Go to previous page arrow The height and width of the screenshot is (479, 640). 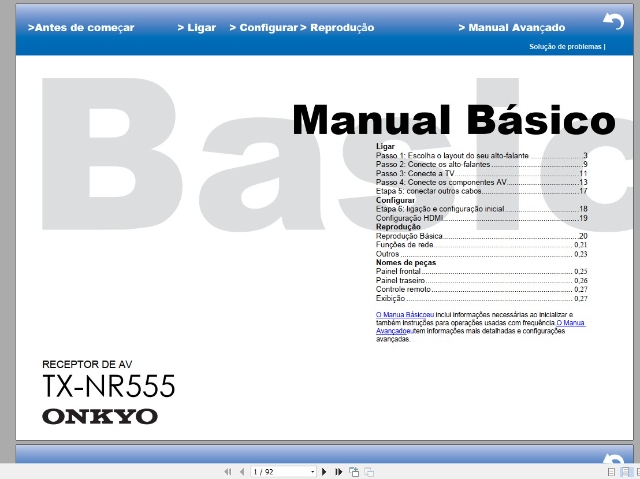point(242,472)
